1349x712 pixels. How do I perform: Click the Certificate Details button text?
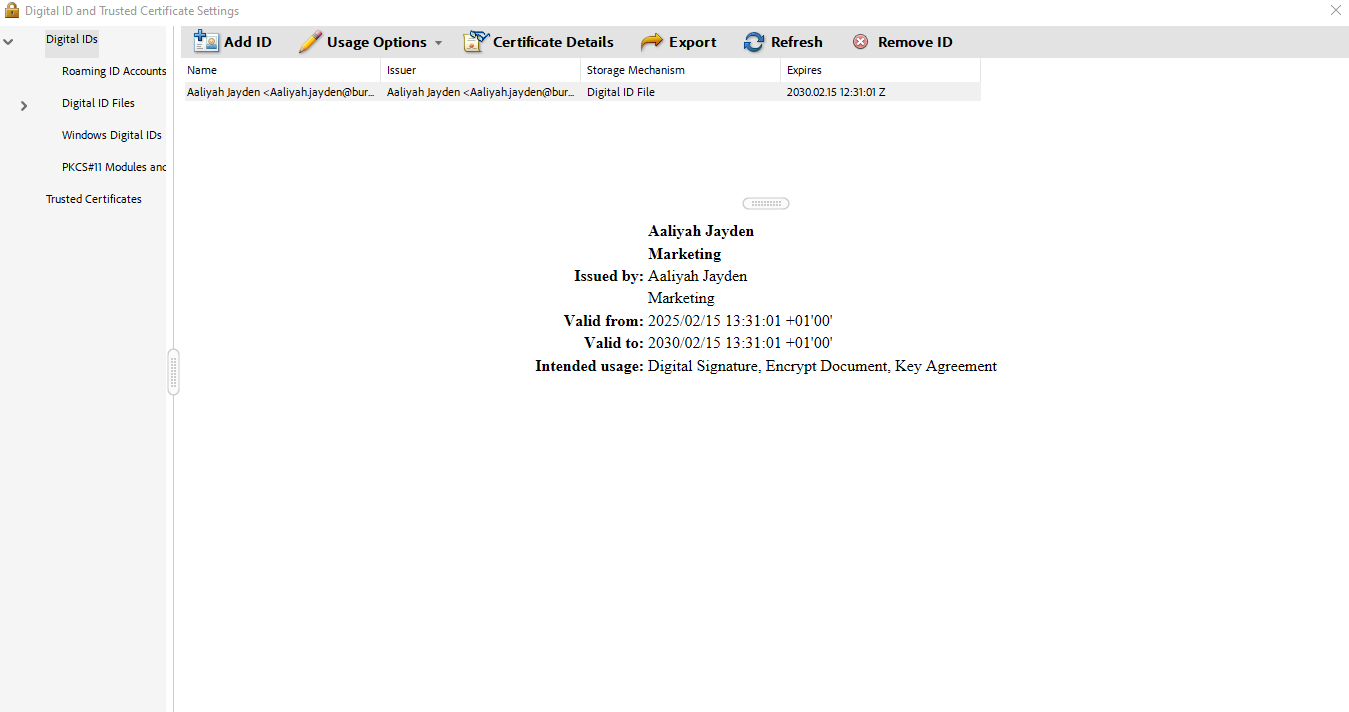coord(553,42)
